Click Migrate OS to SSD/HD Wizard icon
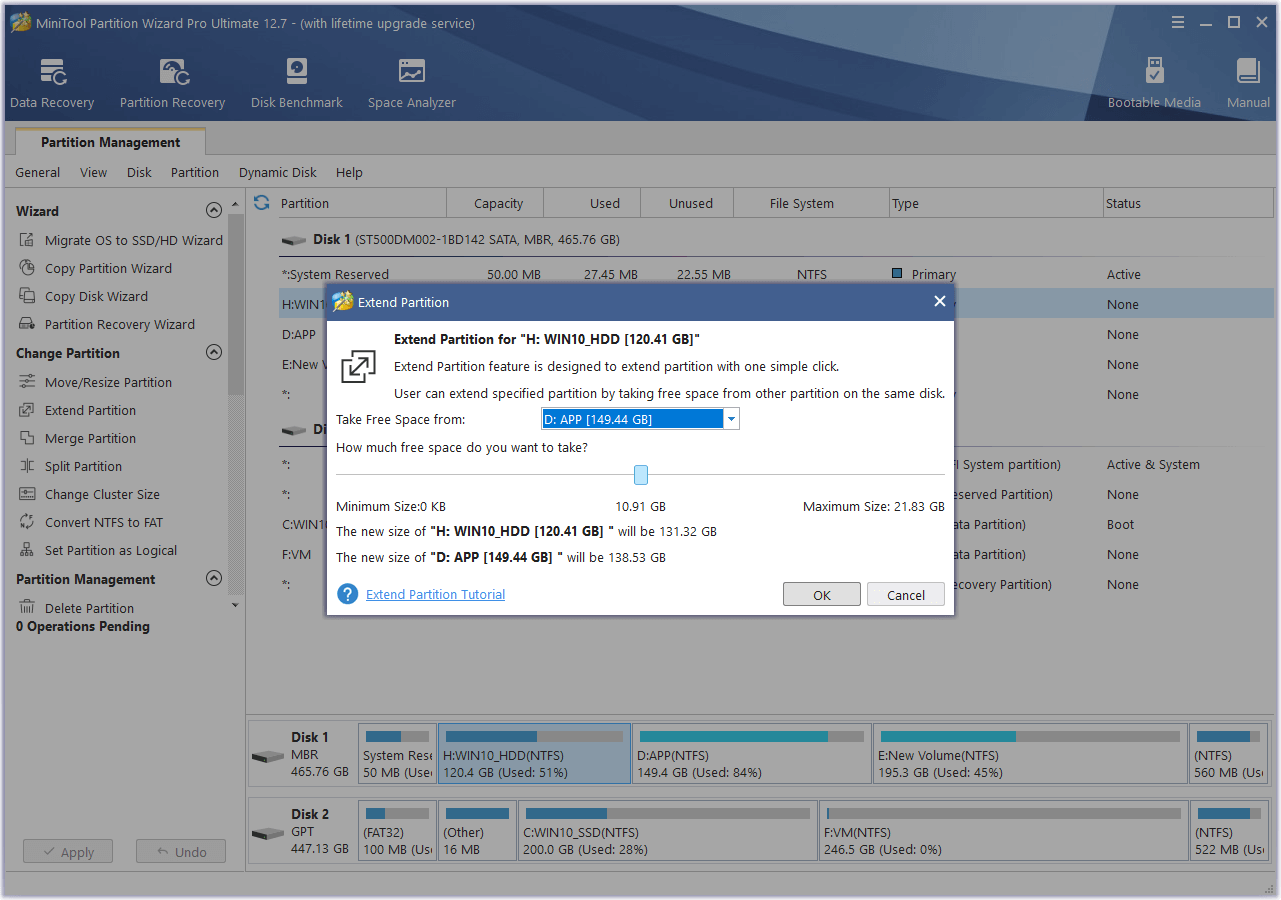 pos(27,240)
